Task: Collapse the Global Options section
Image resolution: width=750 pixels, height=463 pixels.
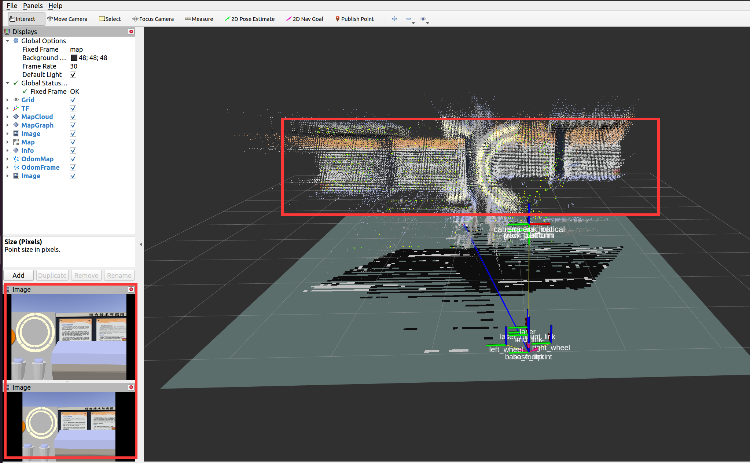Action: pos(7,40)
